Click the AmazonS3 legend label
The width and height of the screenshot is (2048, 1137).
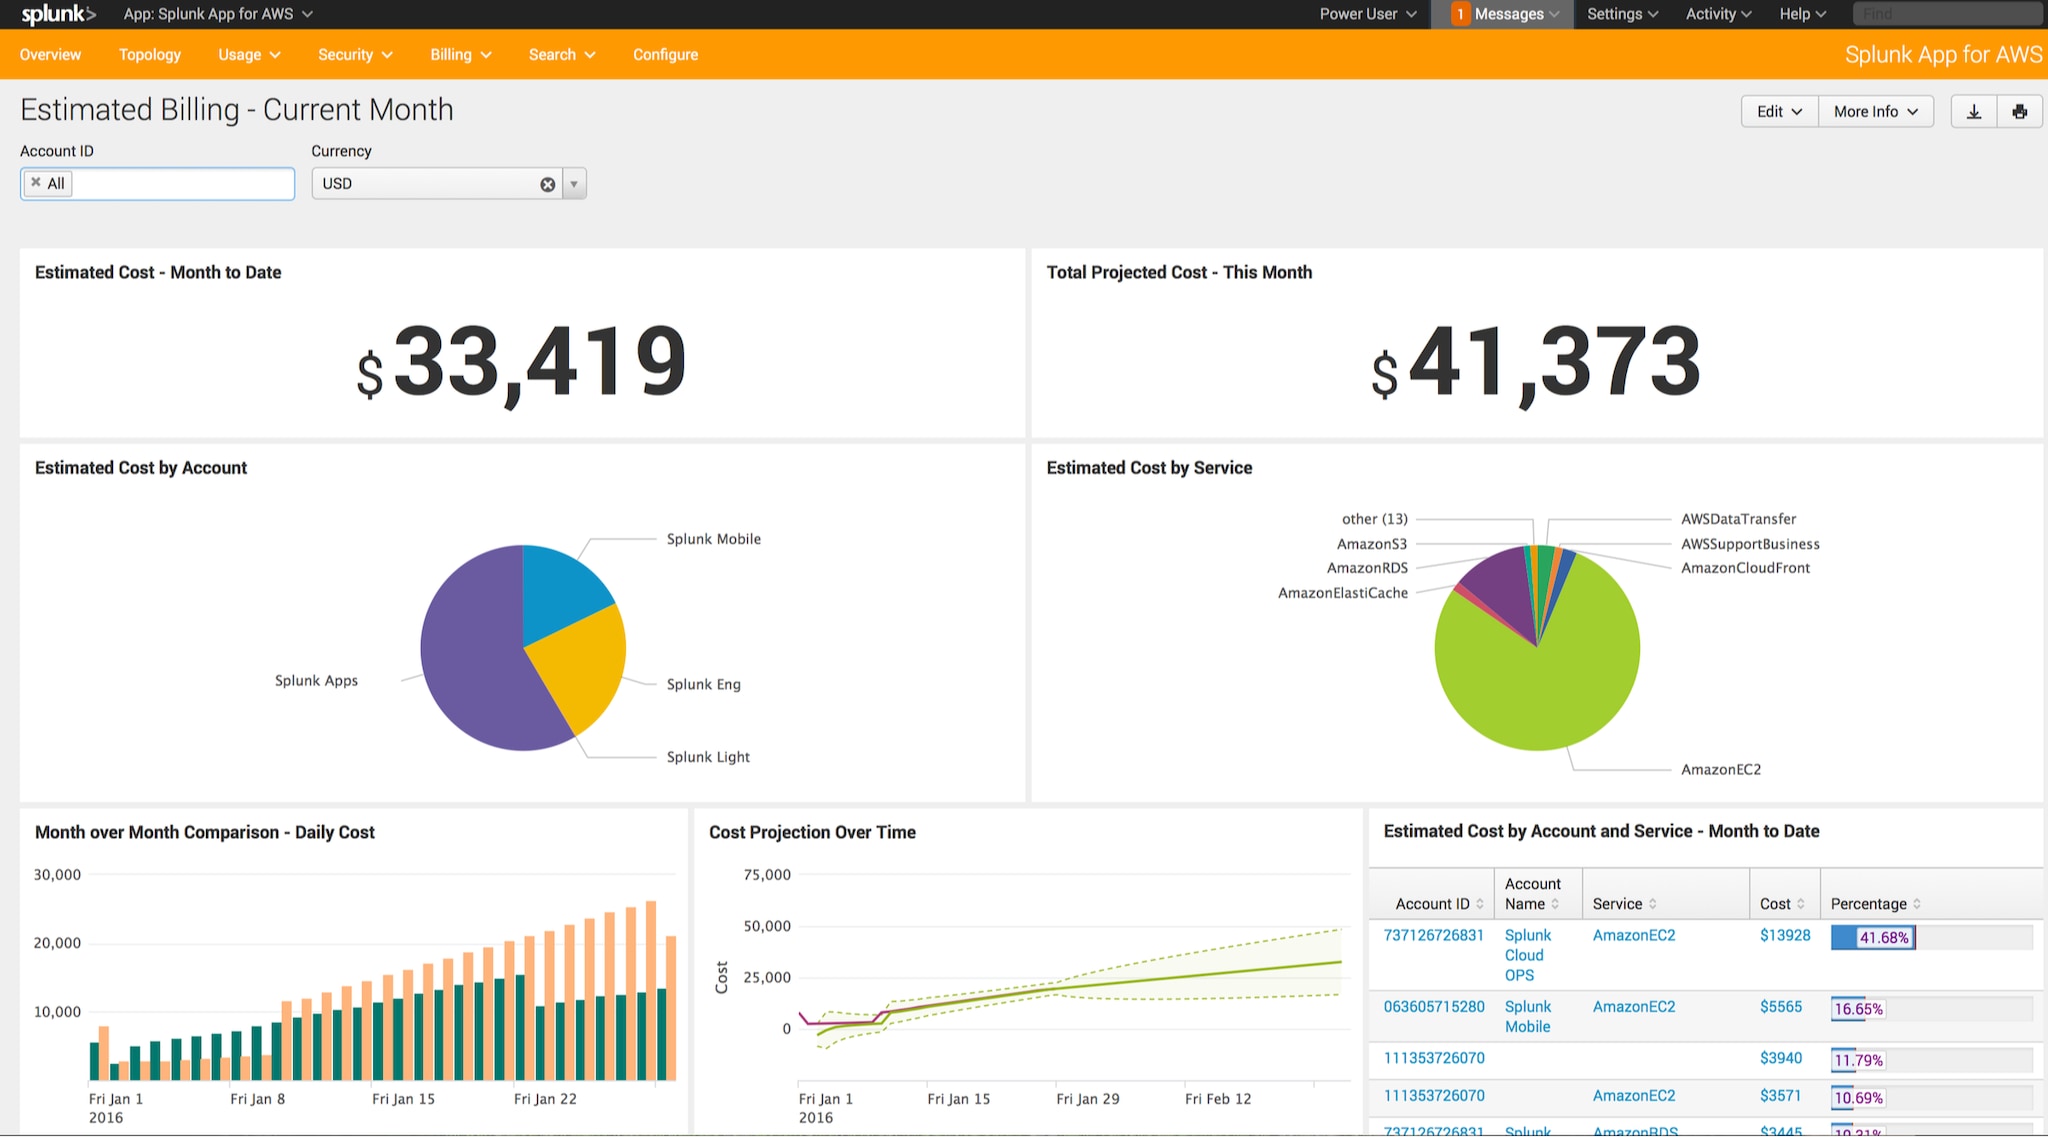(x=1371, y=544)
